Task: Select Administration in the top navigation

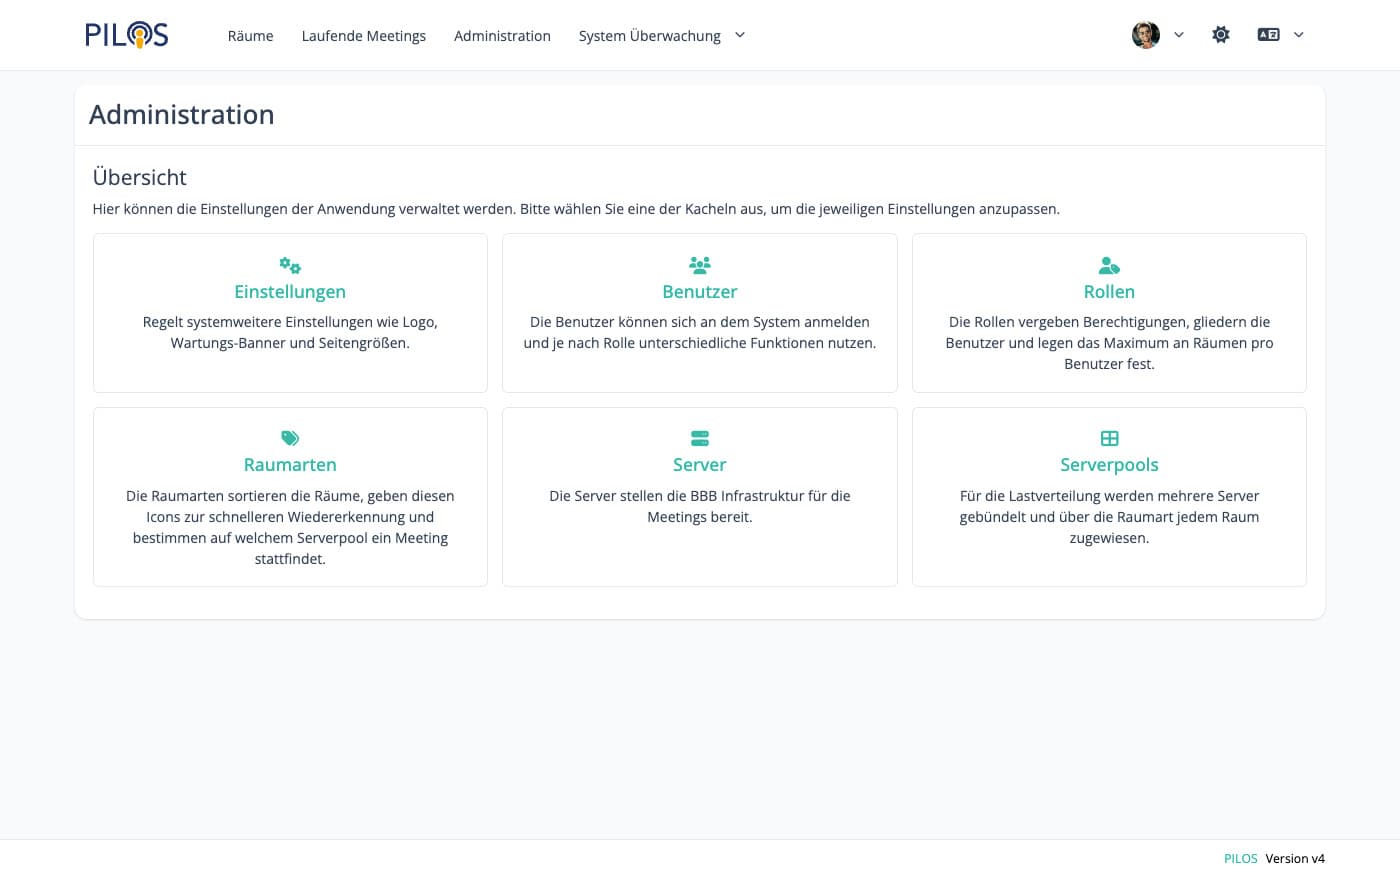Action: tap(502, 36)
